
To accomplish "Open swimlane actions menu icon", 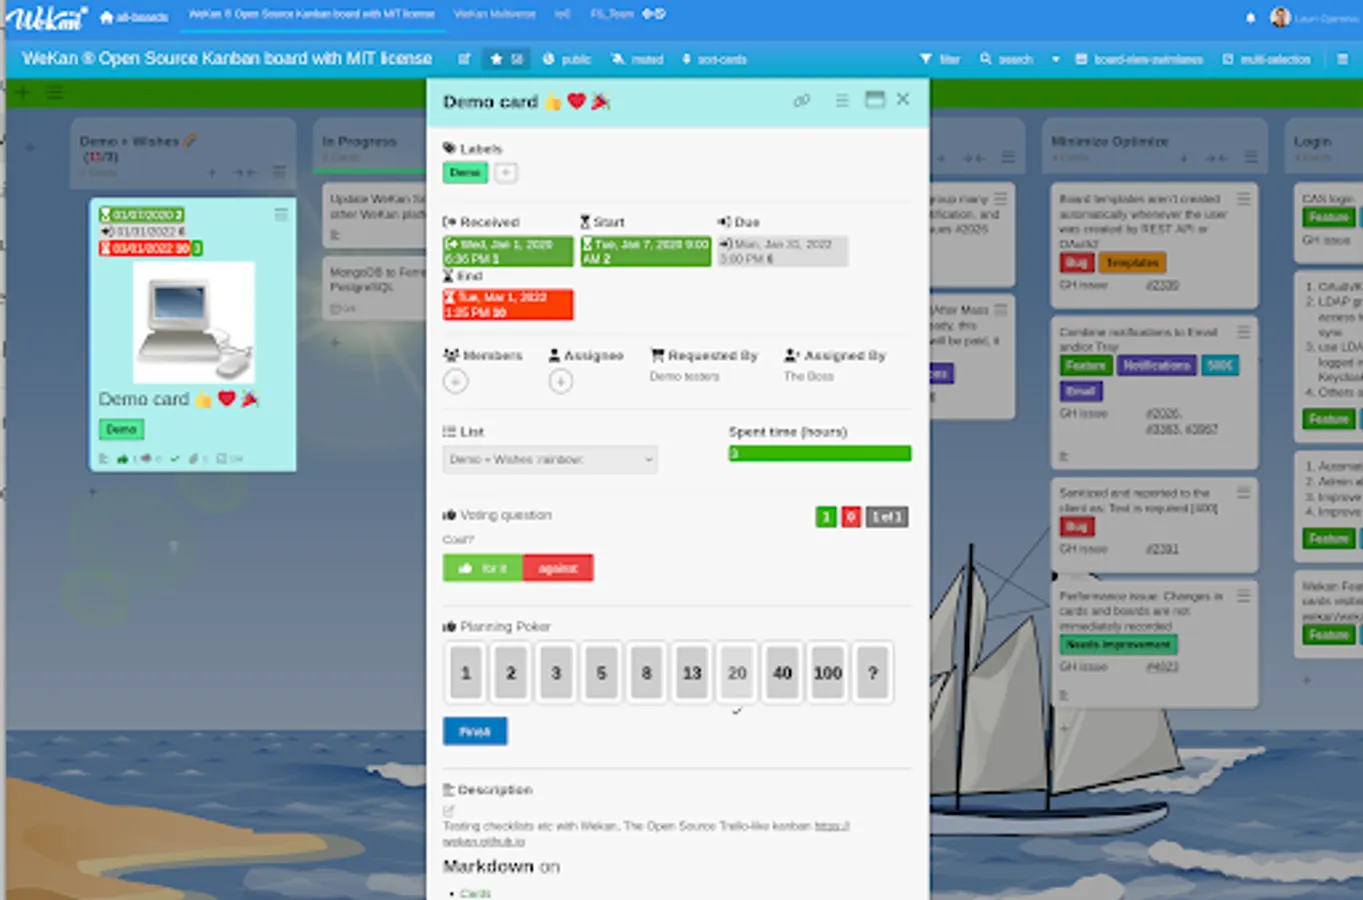I will pyautogui.click(x=54, y=93).
